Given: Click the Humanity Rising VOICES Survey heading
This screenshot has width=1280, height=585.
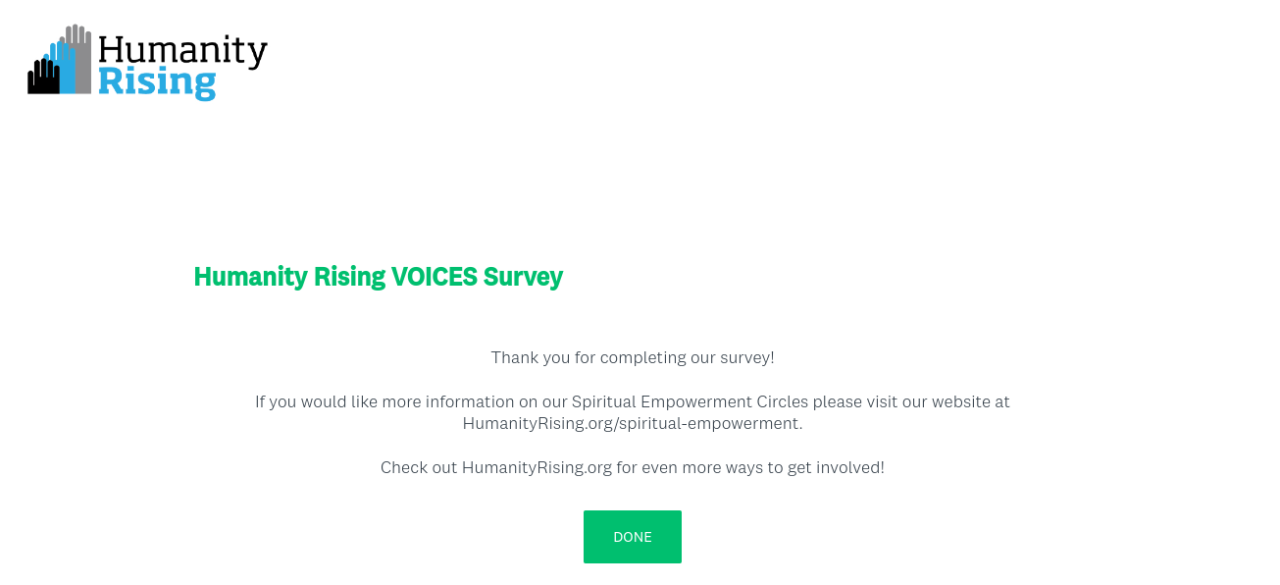Looking at the screenshot, I should point(378,277).
